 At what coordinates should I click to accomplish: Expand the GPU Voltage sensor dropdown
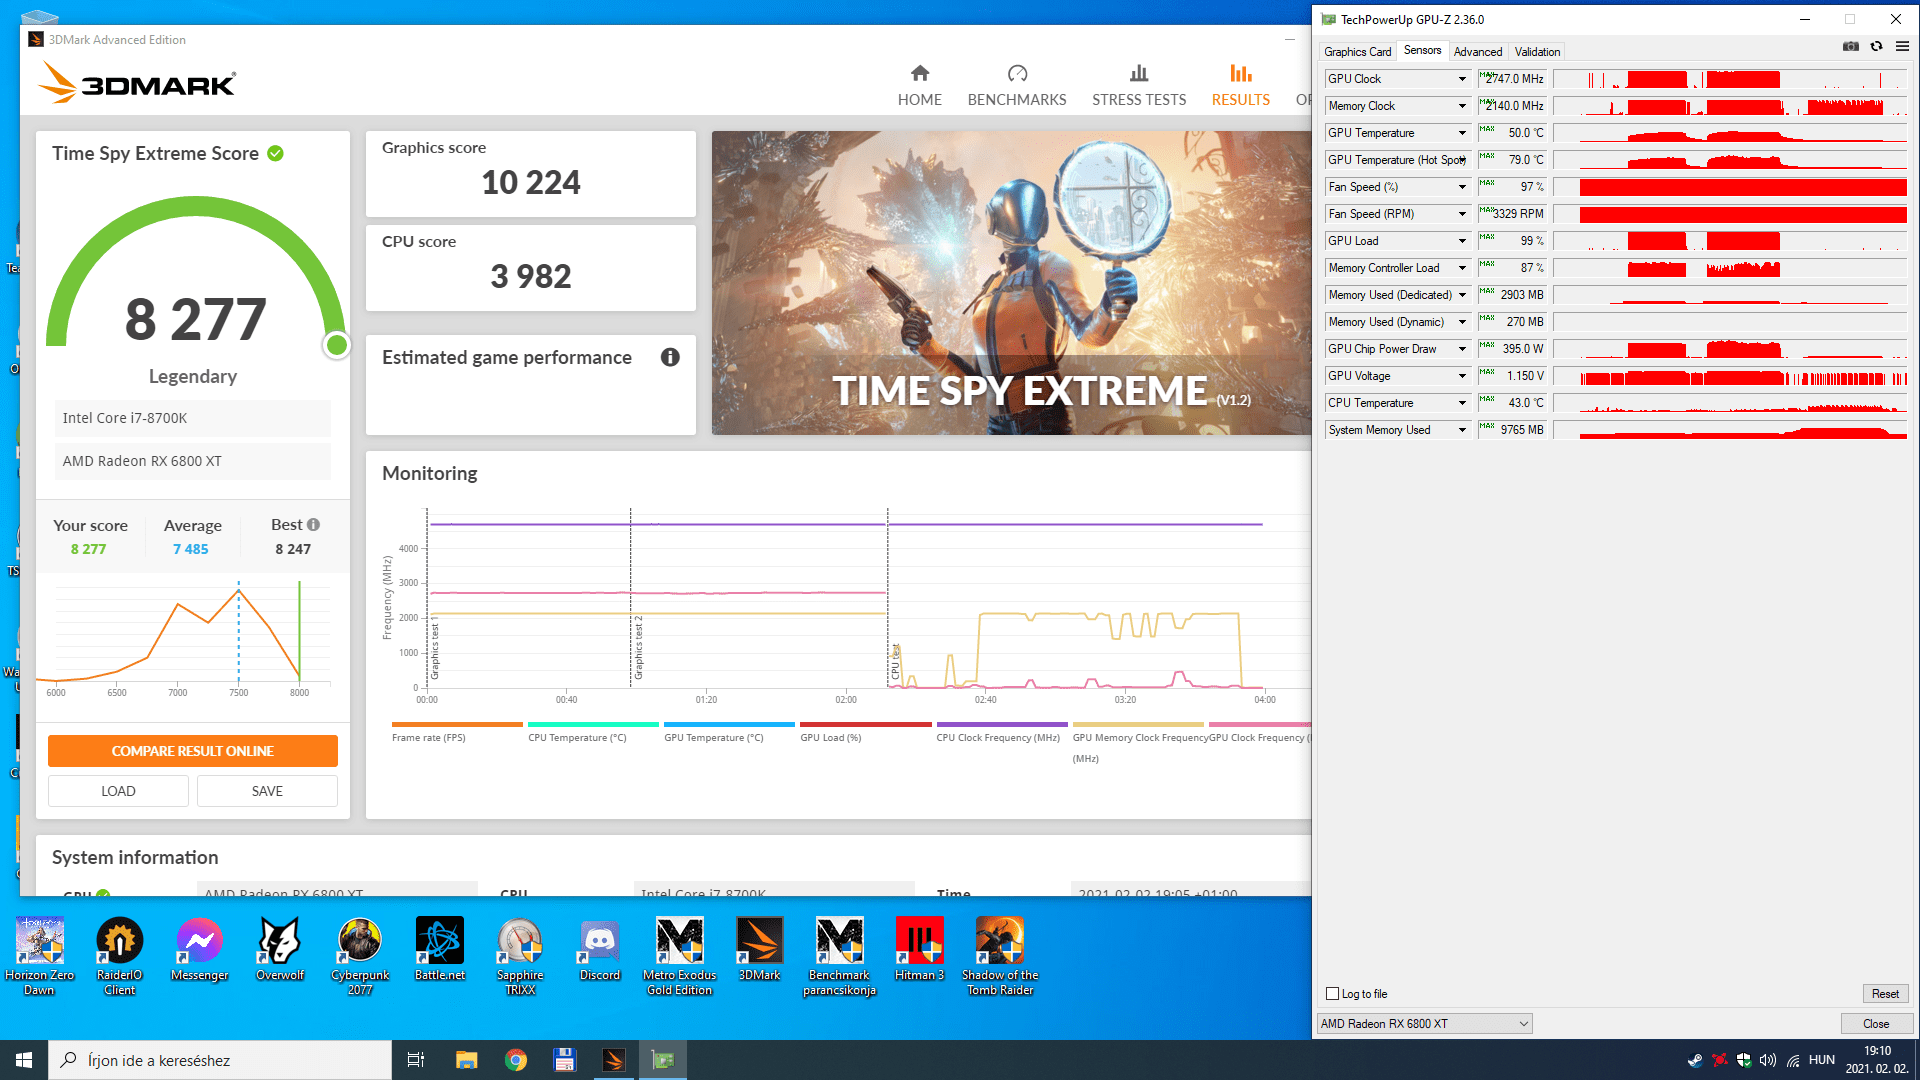(x=1462, y=376)
